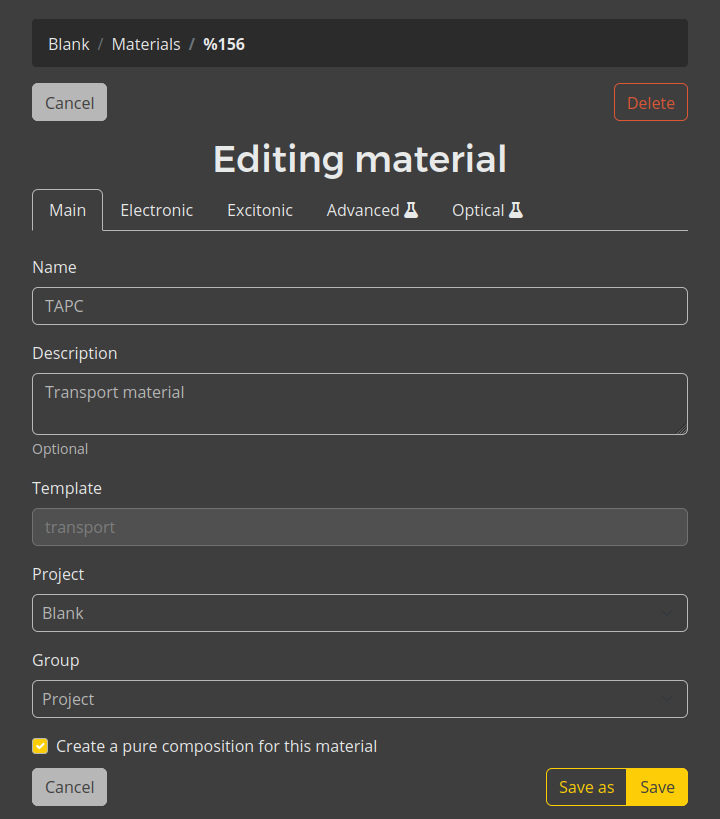Click the flask icon on Advanced tab
720x819 pixels.
(411, 210)
